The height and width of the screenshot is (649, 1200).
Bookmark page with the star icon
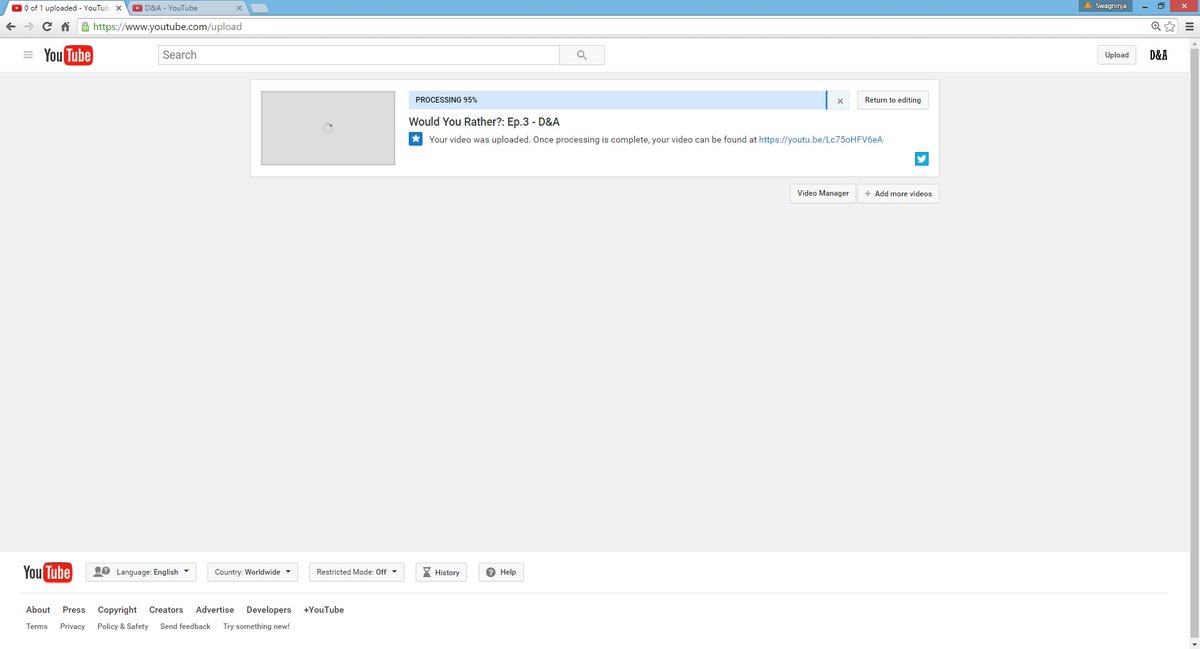1170,26
